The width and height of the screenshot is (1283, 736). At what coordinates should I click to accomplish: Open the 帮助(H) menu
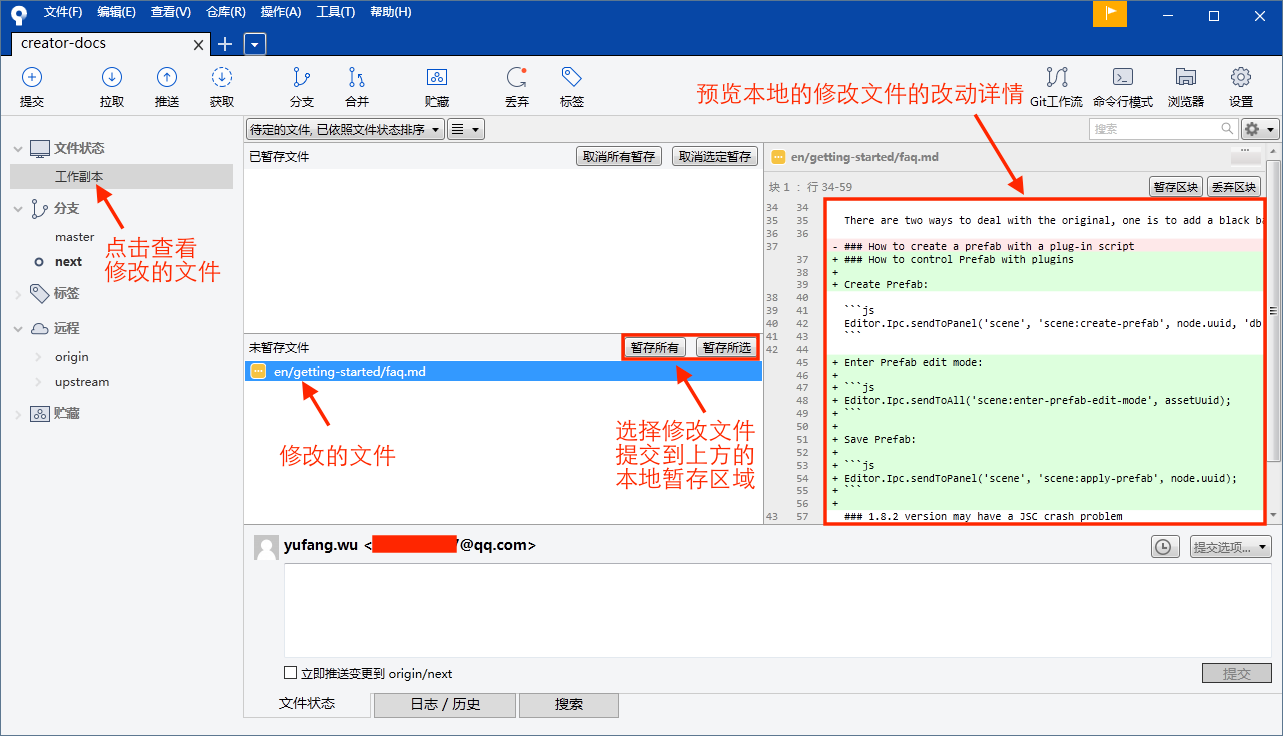390,12
